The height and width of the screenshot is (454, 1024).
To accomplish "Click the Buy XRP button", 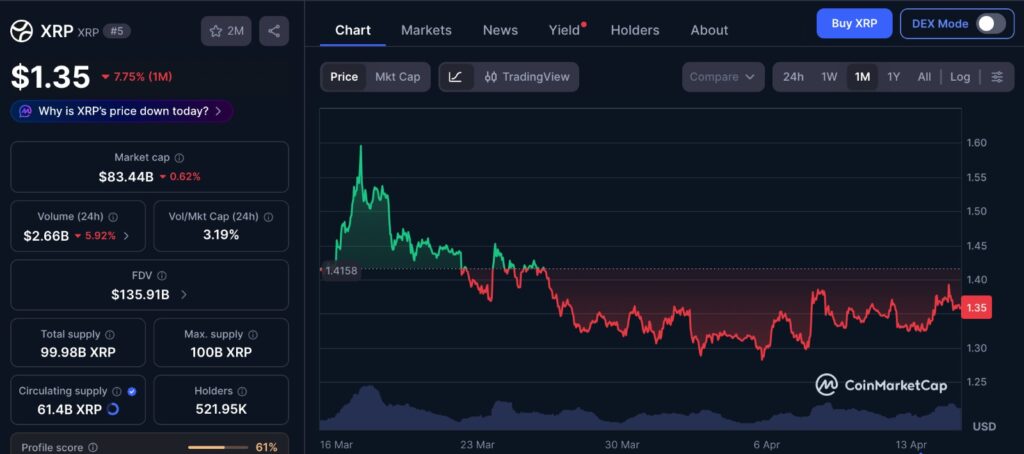I will [x=854, y=24].
